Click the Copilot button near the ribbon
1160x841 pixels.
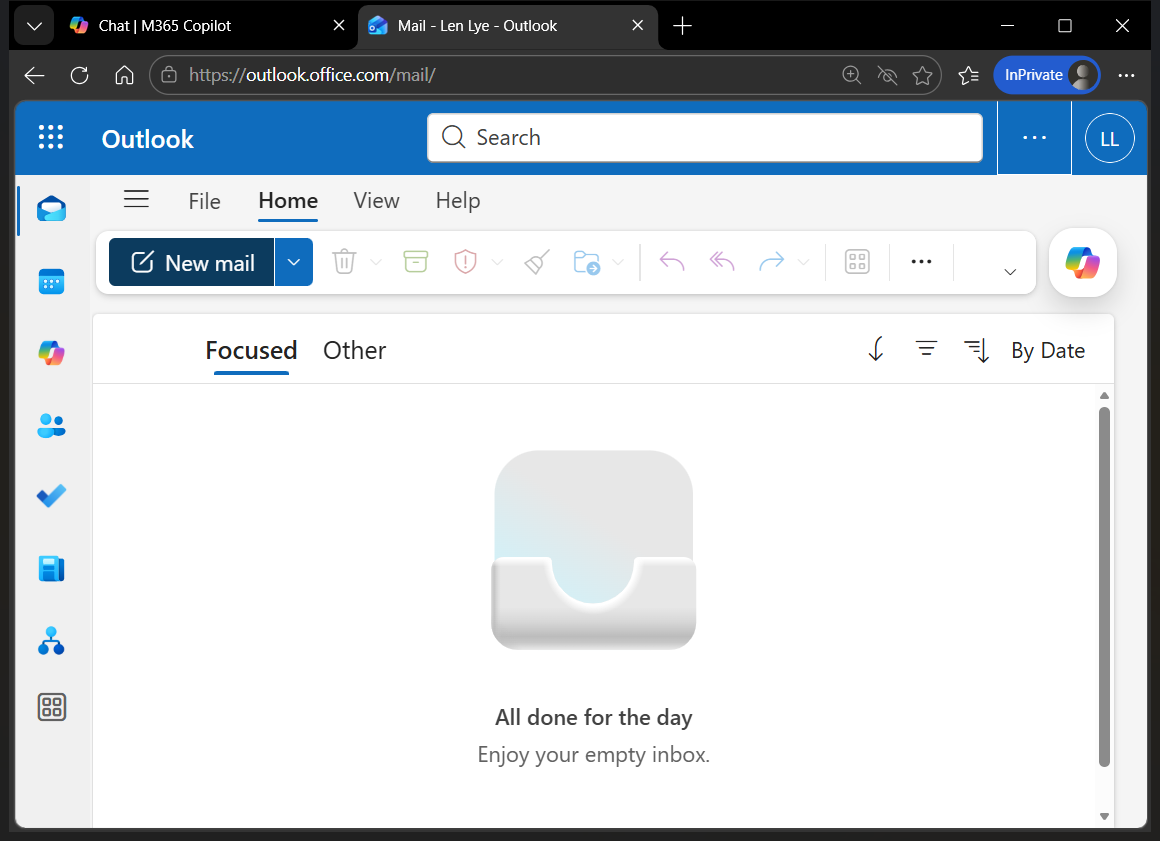pos(1082,262)
